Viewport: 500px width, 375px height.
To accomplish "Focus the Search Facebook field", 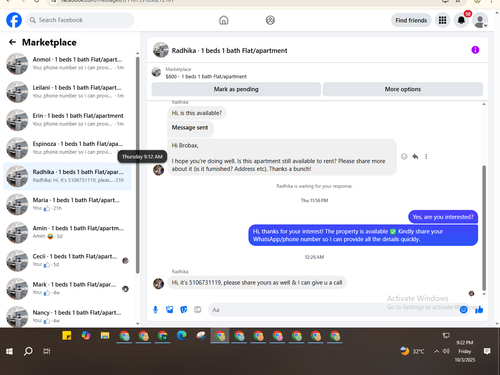I will point(80,20).
